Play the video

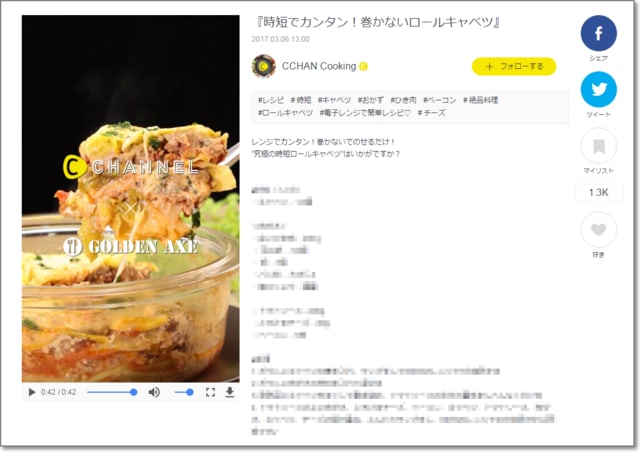coord(31,392)
